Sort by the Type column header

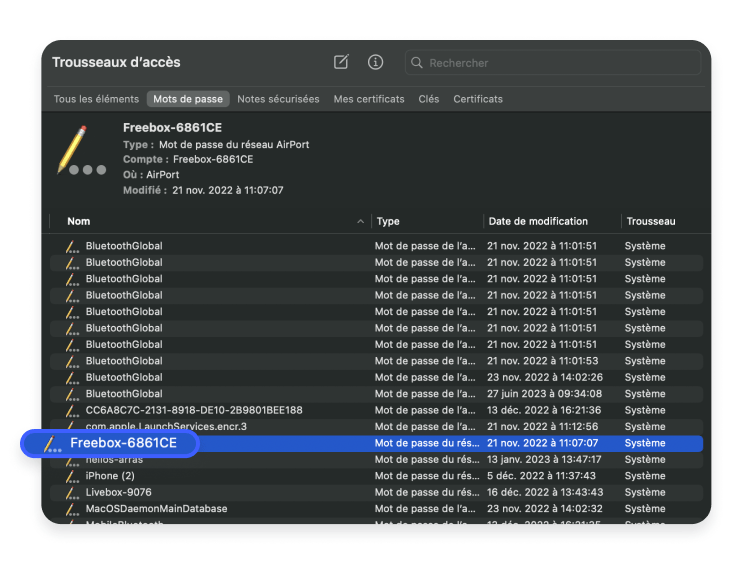[x=388, y=221]
